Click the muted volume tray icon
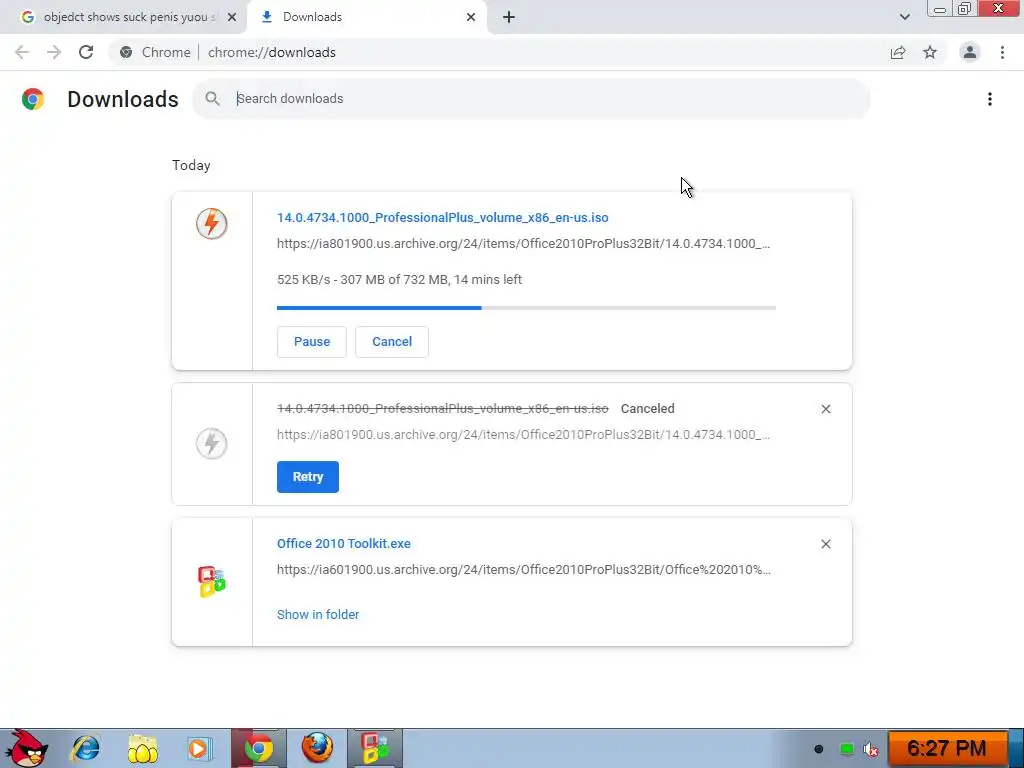The width and height of the screenshot is (1024, 768). click(871, 749)
